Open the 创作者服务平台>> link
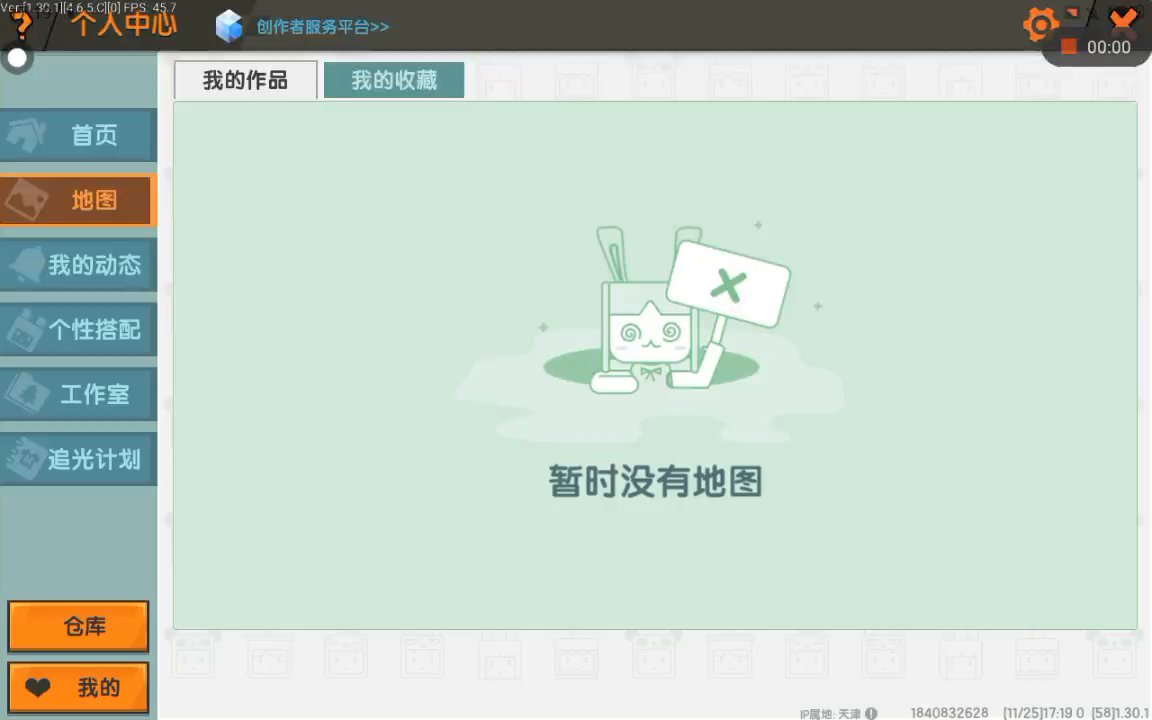The image size is (1152, 720). 322,27
